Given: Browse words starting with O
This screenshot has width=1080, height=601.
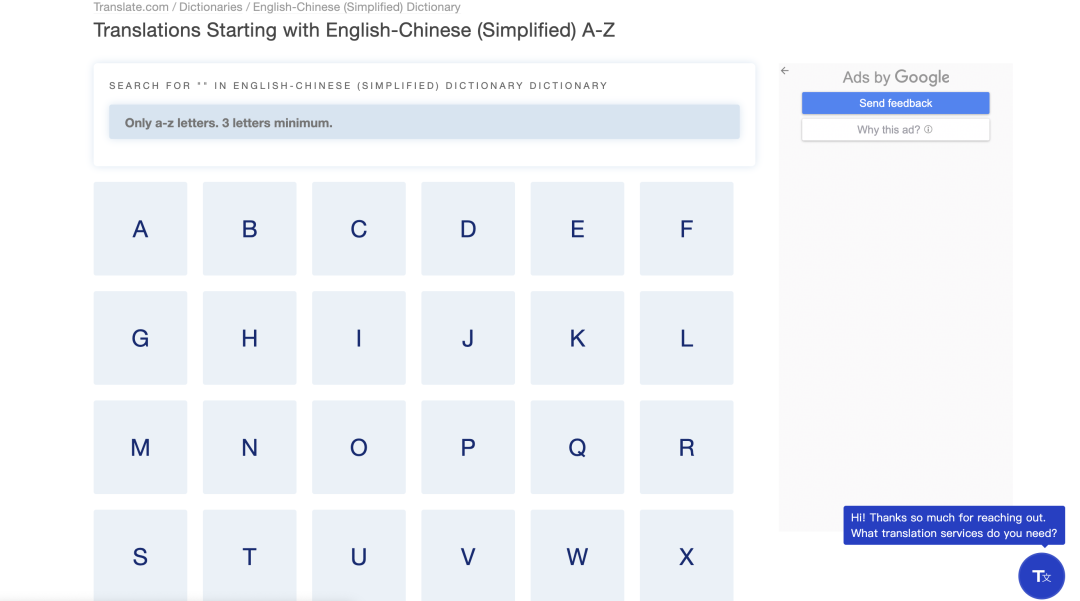Looking at the screenshot, I should click(x=359, y=447).
